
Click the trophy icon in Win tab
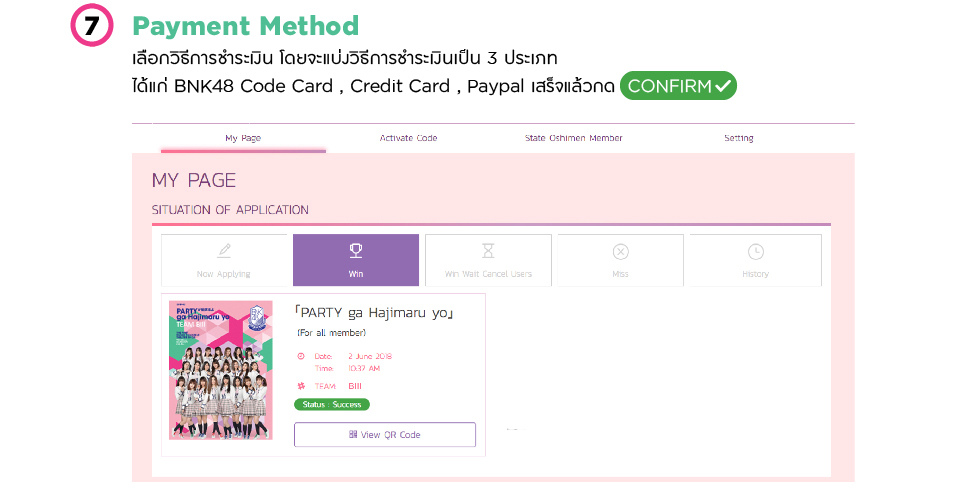click(x=355, y=251)
